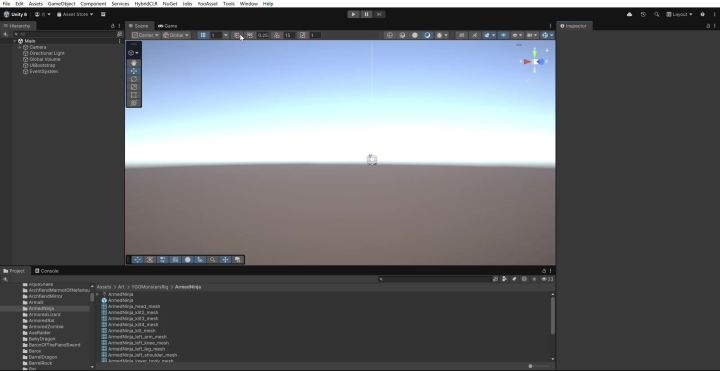720x371 pixels.
Task: Select the Rotate tool in Scene toolbar
Action: coord(134,79)
